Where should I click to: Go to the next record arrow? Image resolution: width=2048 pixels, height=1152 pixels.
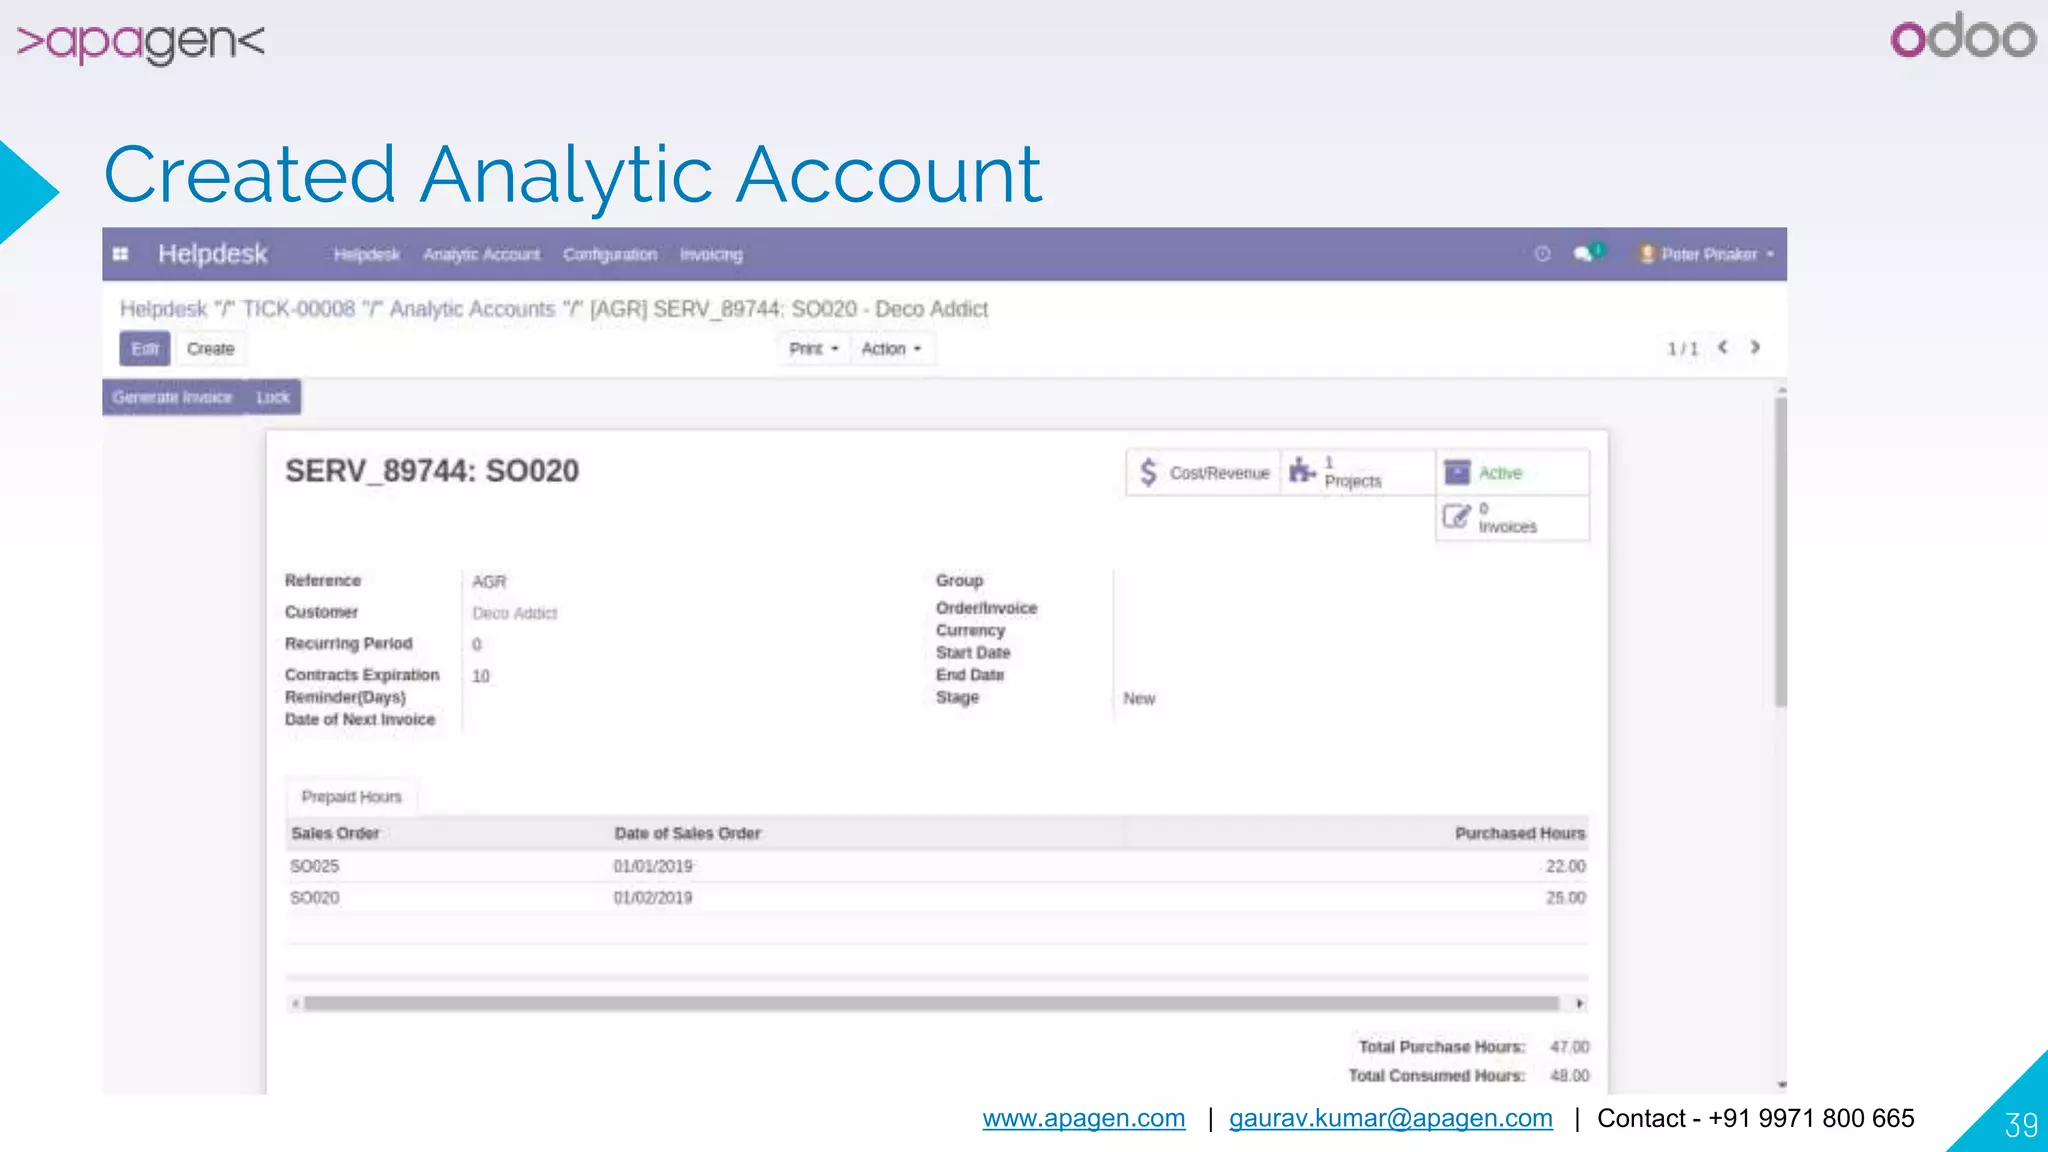tap(1755, 347)
